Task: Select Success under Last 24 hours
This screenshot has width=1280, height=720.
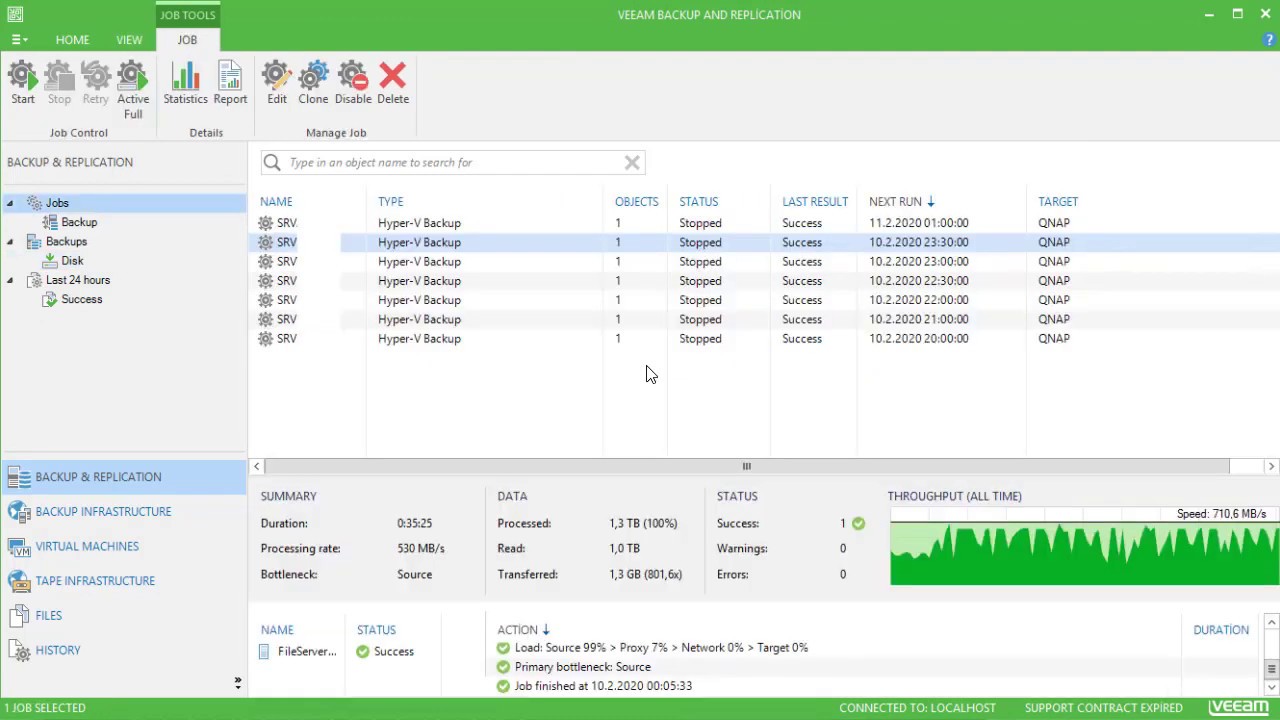Action: click(82, 299)
